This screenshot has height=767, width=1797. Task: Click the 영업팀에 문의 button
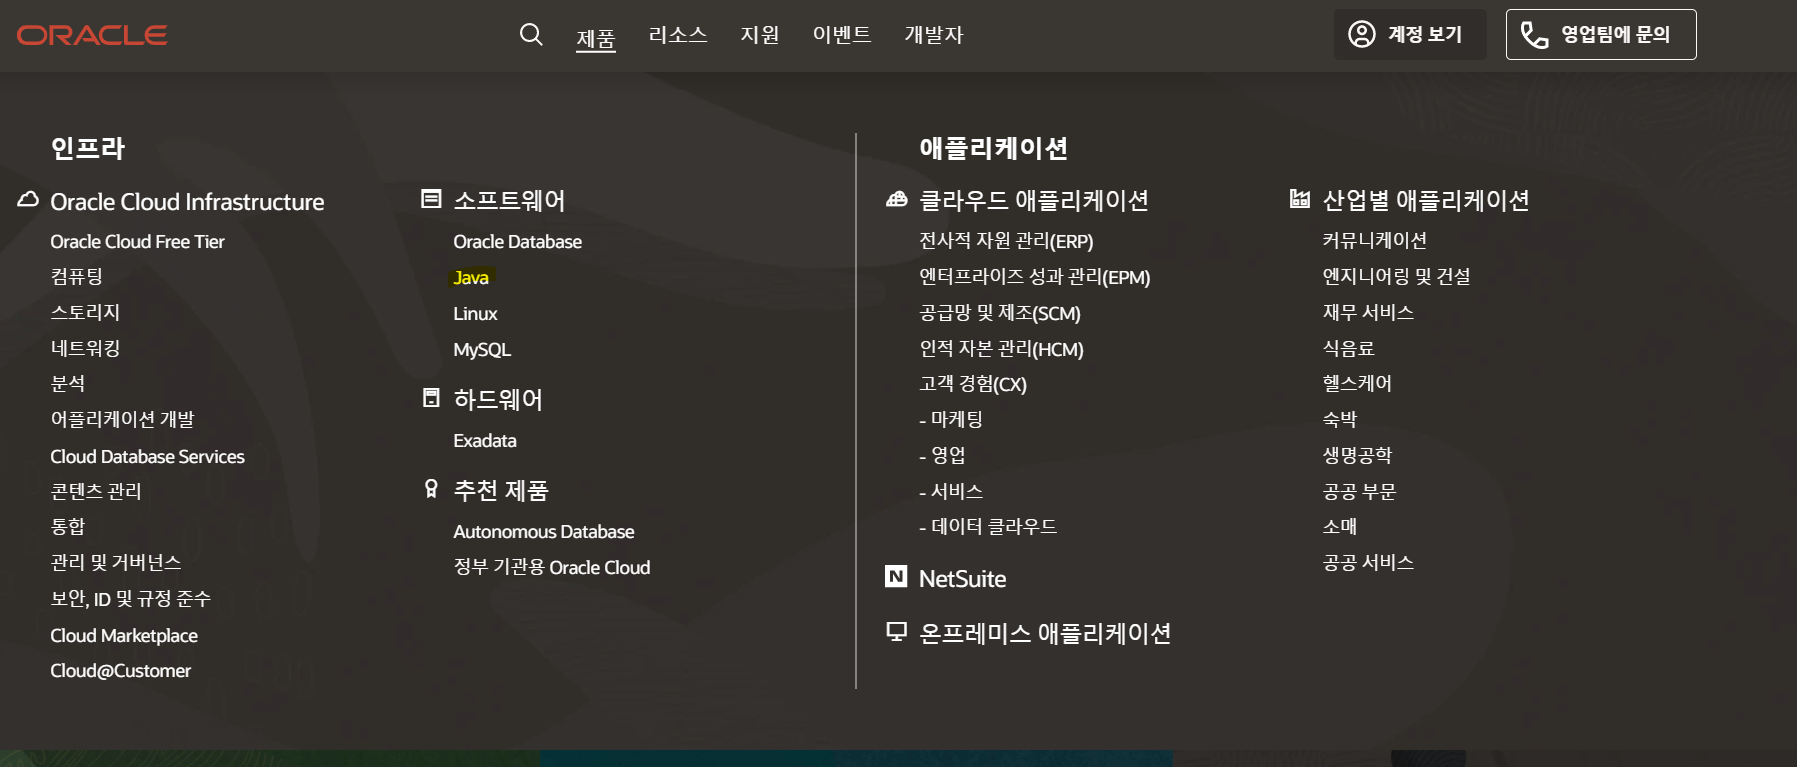(1601, 35)
